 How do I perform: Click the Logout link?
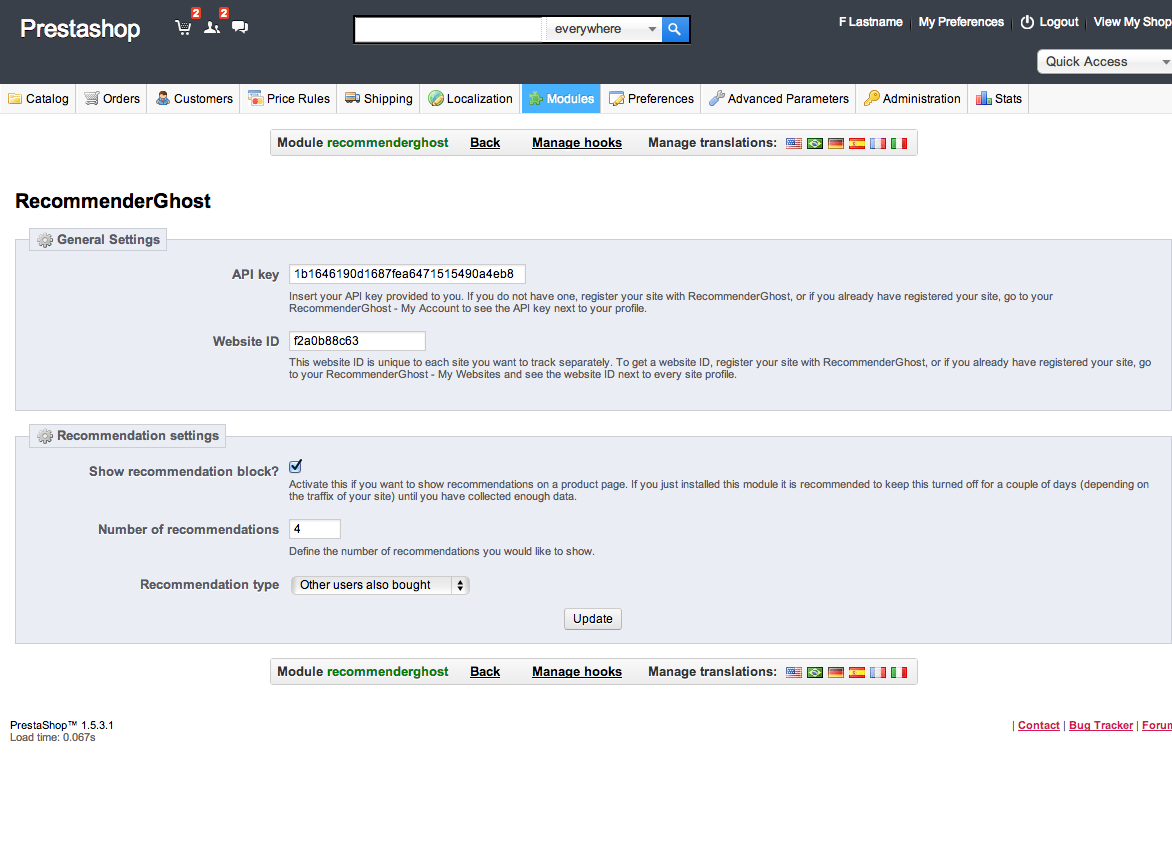tap(1050, 22)
